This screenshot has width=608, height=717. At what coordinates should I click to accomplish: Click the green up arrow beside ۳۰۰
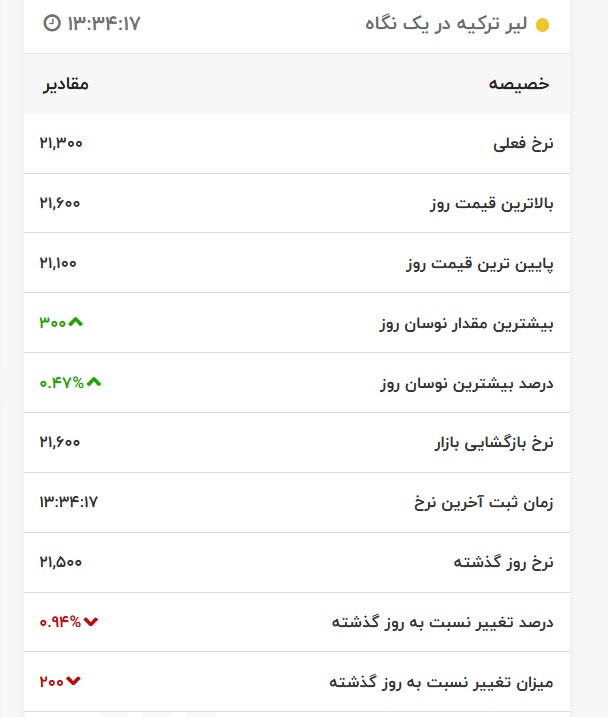pos(76,322)
